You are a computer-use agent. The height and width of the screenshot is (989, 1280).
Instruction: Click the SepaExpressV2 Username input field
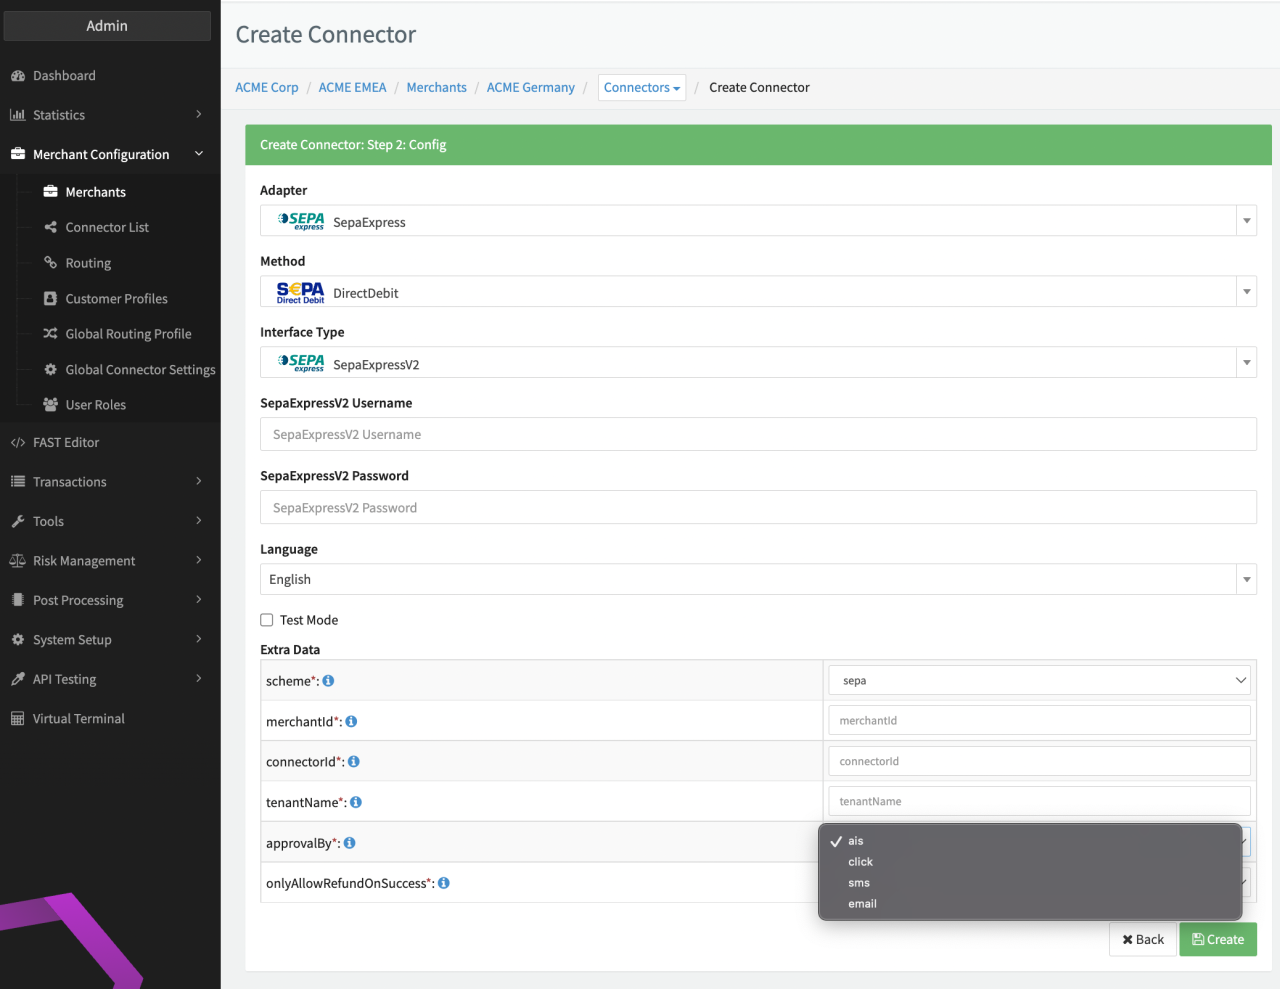pyautogui.click(x=757, y=434)
